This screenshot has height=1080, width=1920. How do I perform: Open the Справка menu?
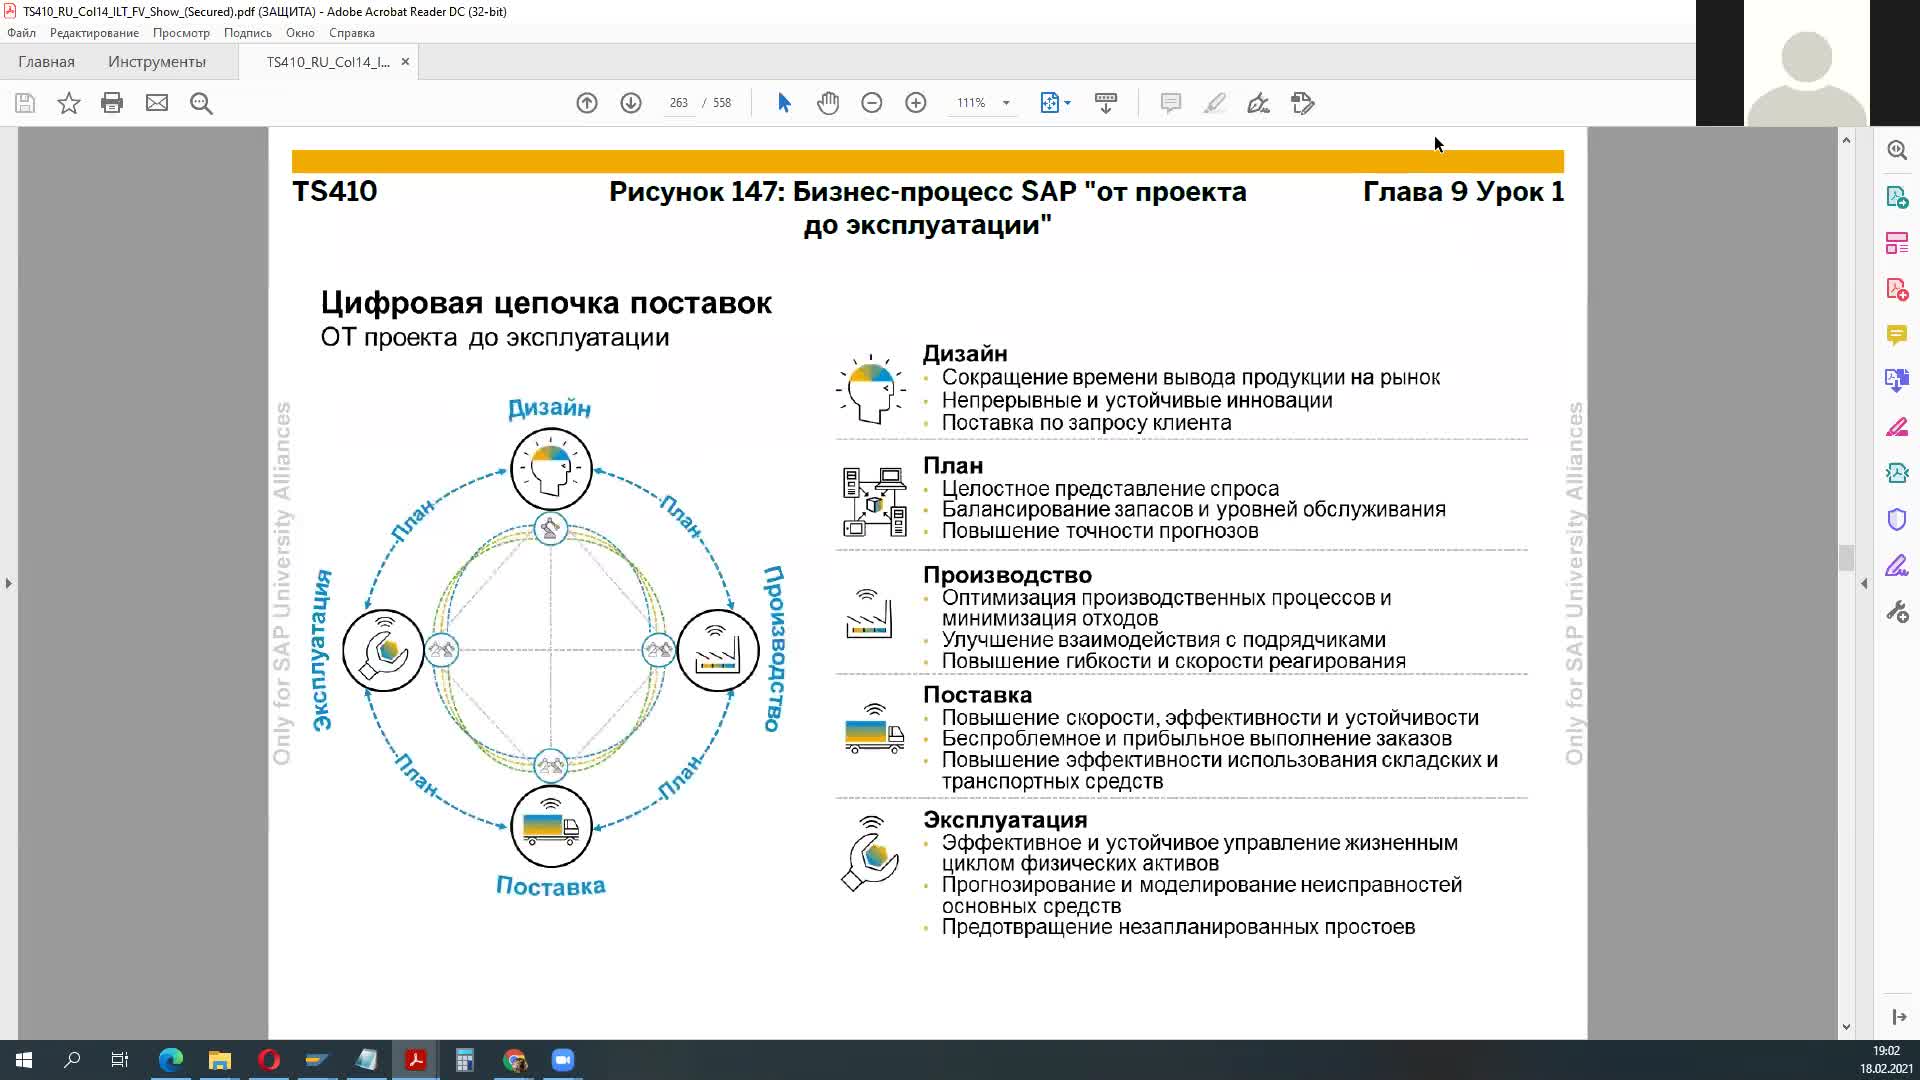click(352, 33)
